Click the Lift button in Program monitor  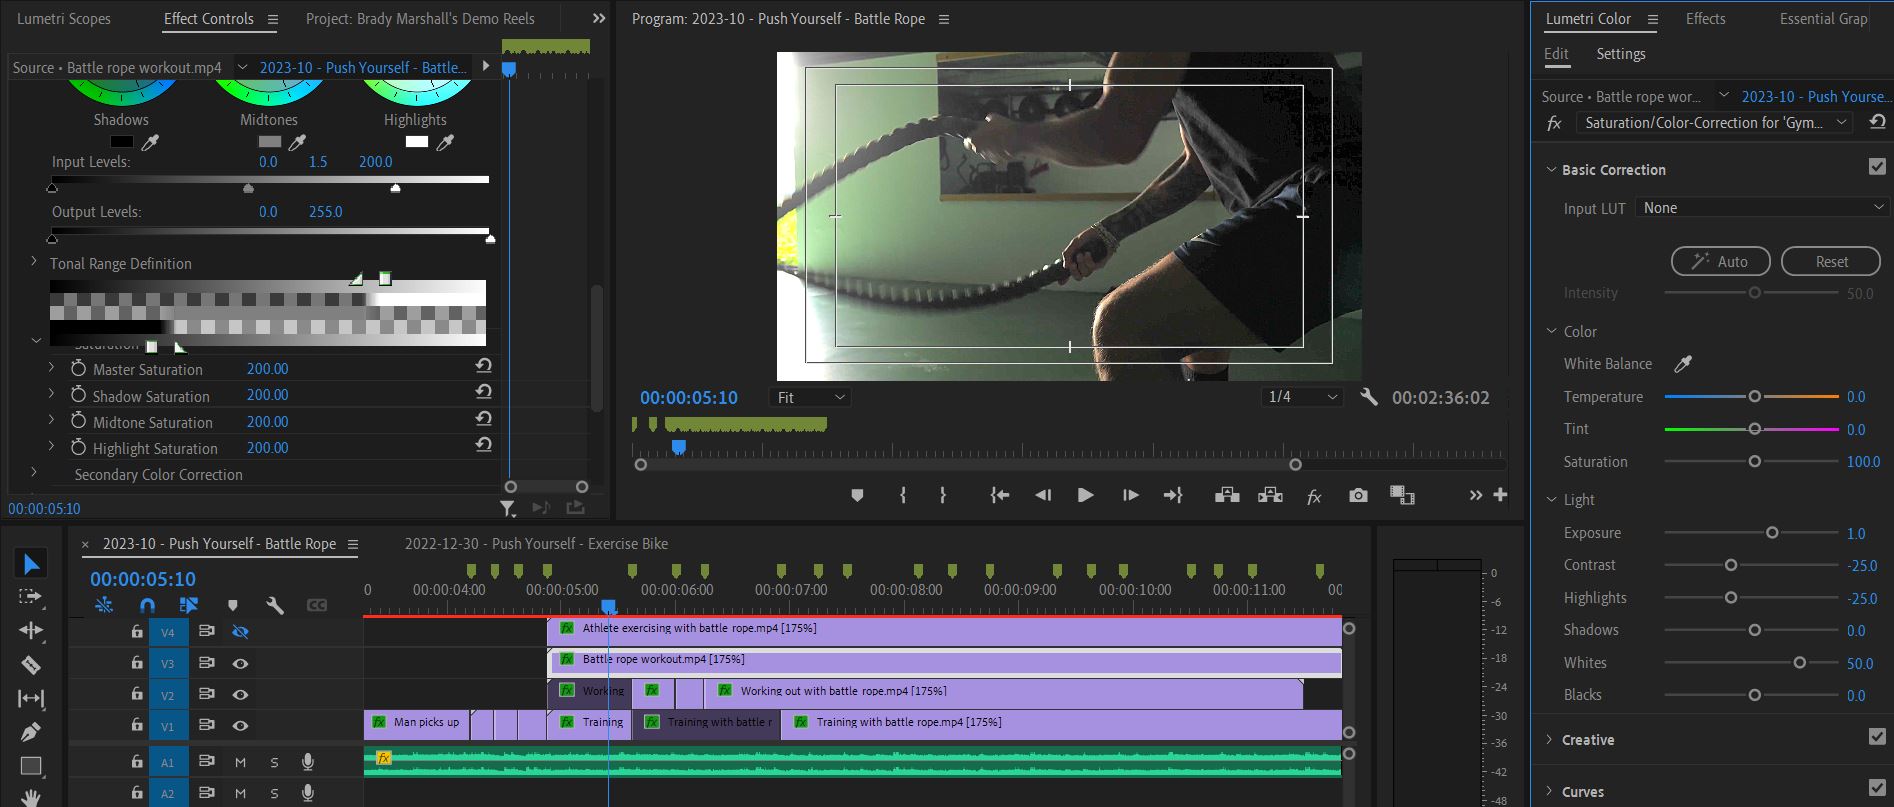1227,495
